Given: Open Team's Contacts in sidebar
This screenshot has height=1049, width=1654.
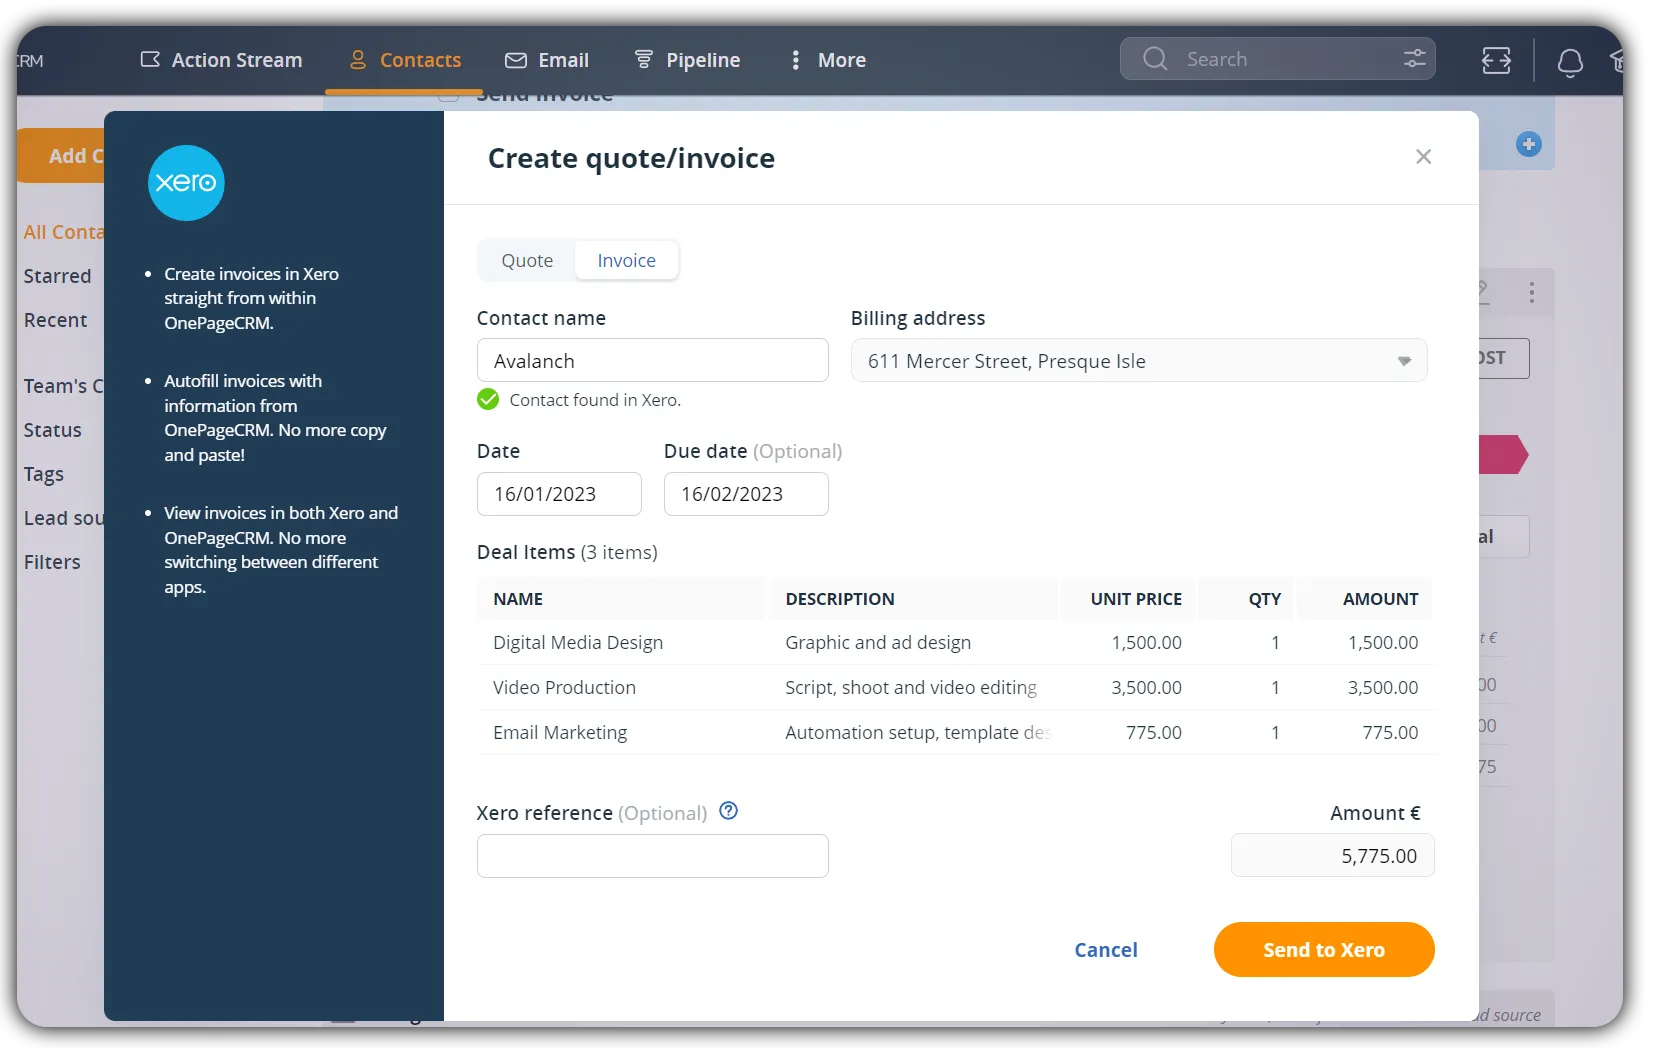Looking at the screenshot, I should (63, 386).
